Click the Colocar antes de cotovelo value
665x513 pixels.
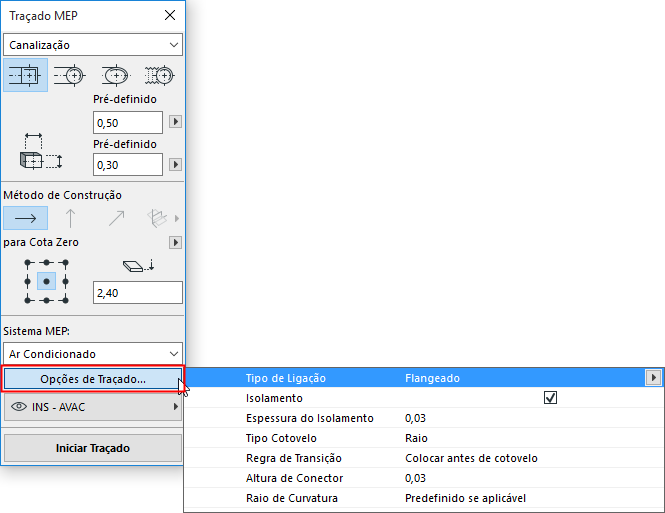[471, 458]
